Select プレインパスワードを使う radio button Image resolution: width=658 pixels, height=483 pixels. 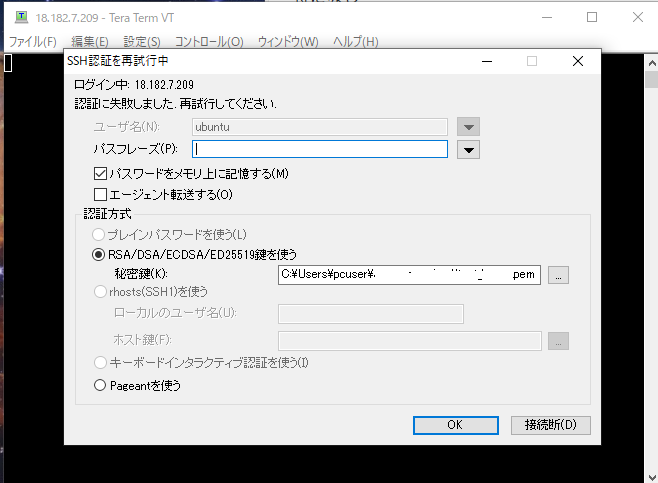tap(98, 235)
